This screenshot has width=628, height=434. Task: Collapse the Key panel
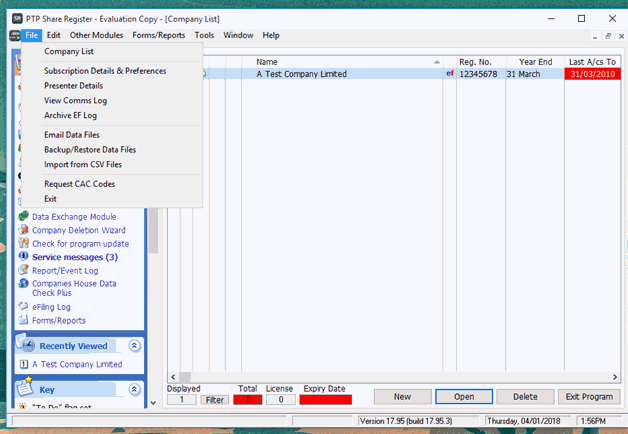point(135,389)
